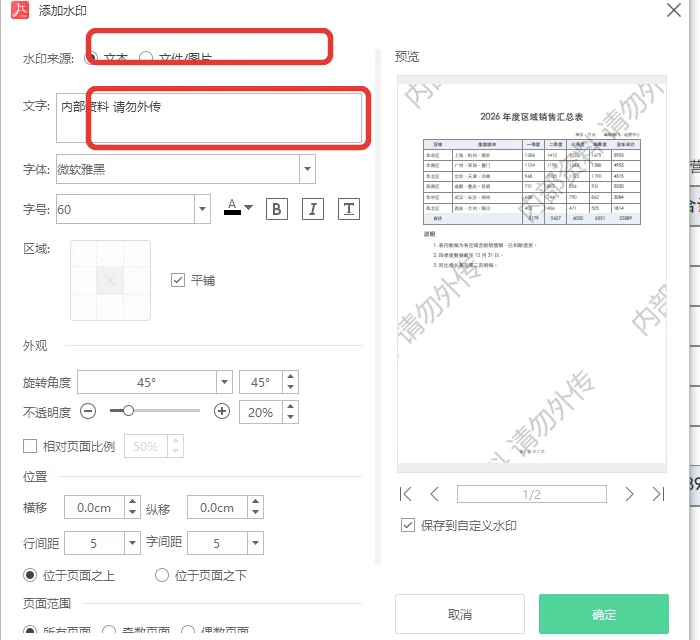This screenshot has width=700, height=640.
Task: Toggle bold formatting for watermark text
Action: click(277, 209)
